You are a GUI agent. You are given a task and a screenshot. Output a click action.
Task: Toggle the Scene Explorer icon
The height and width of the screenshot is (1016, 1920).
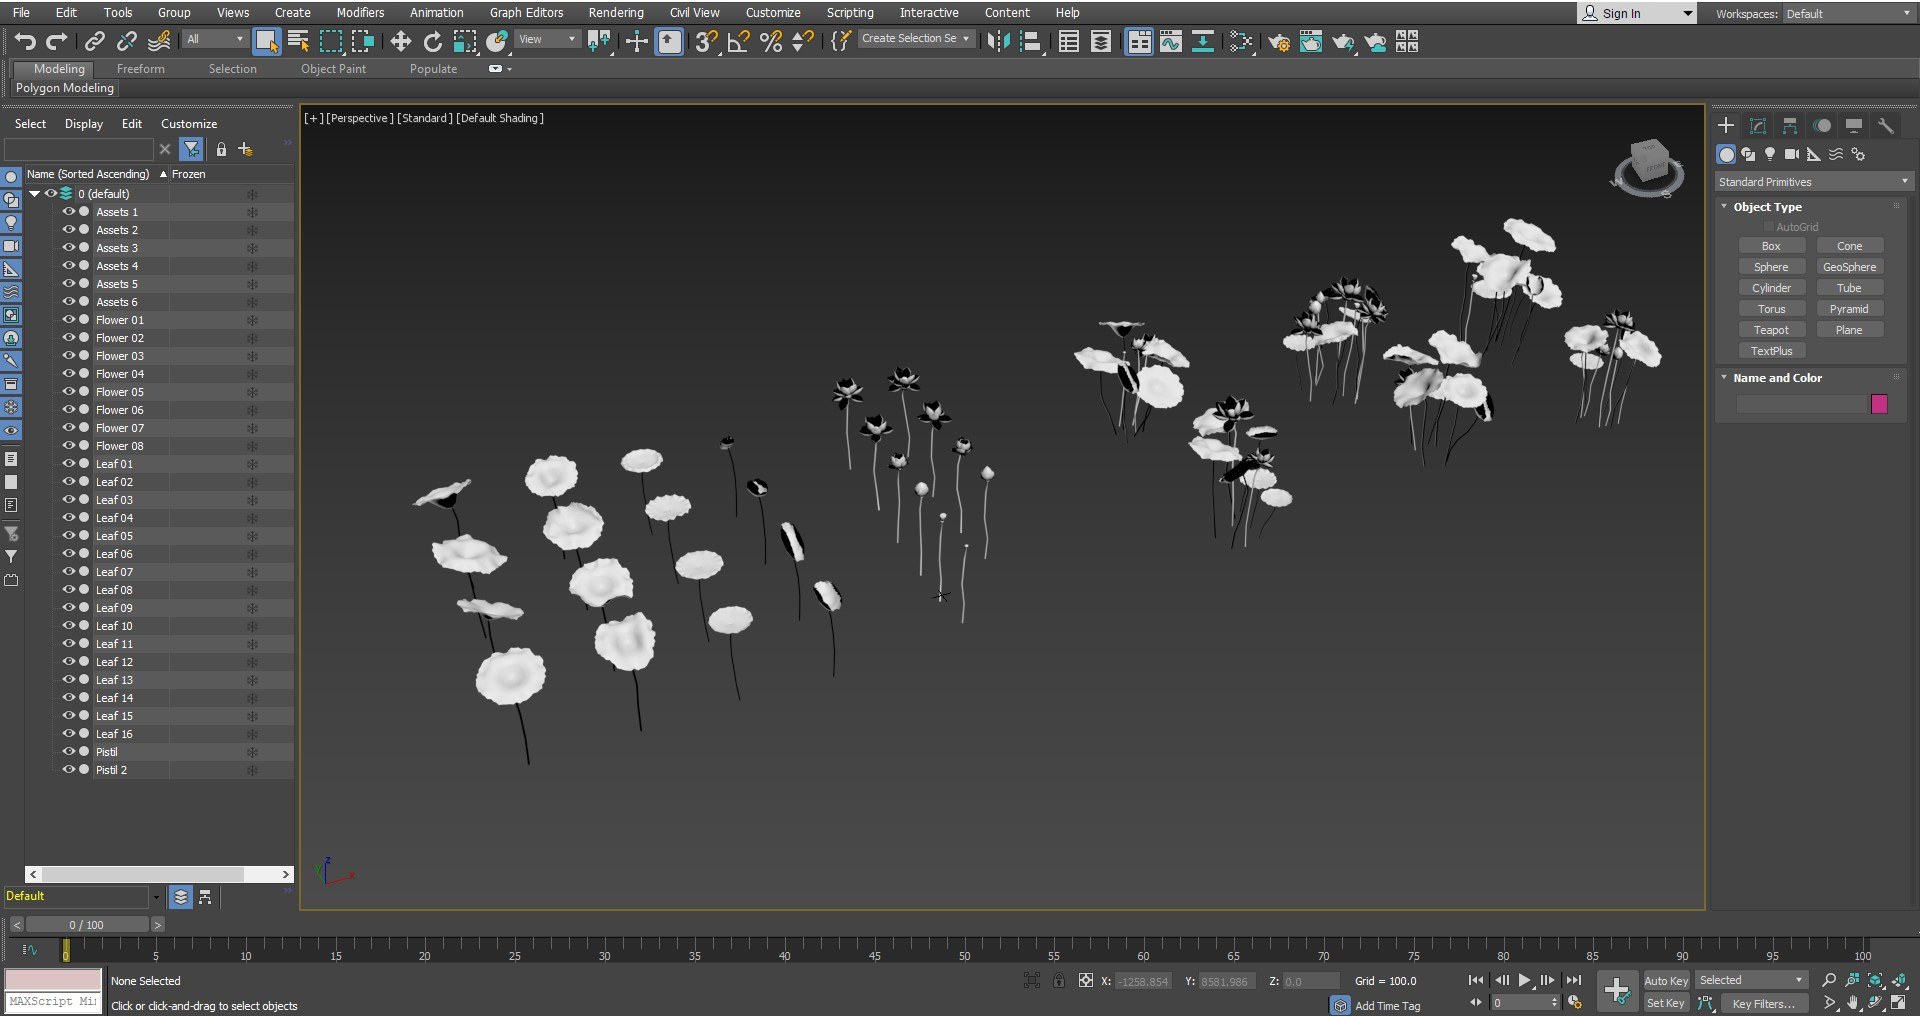click(1069, 41)
